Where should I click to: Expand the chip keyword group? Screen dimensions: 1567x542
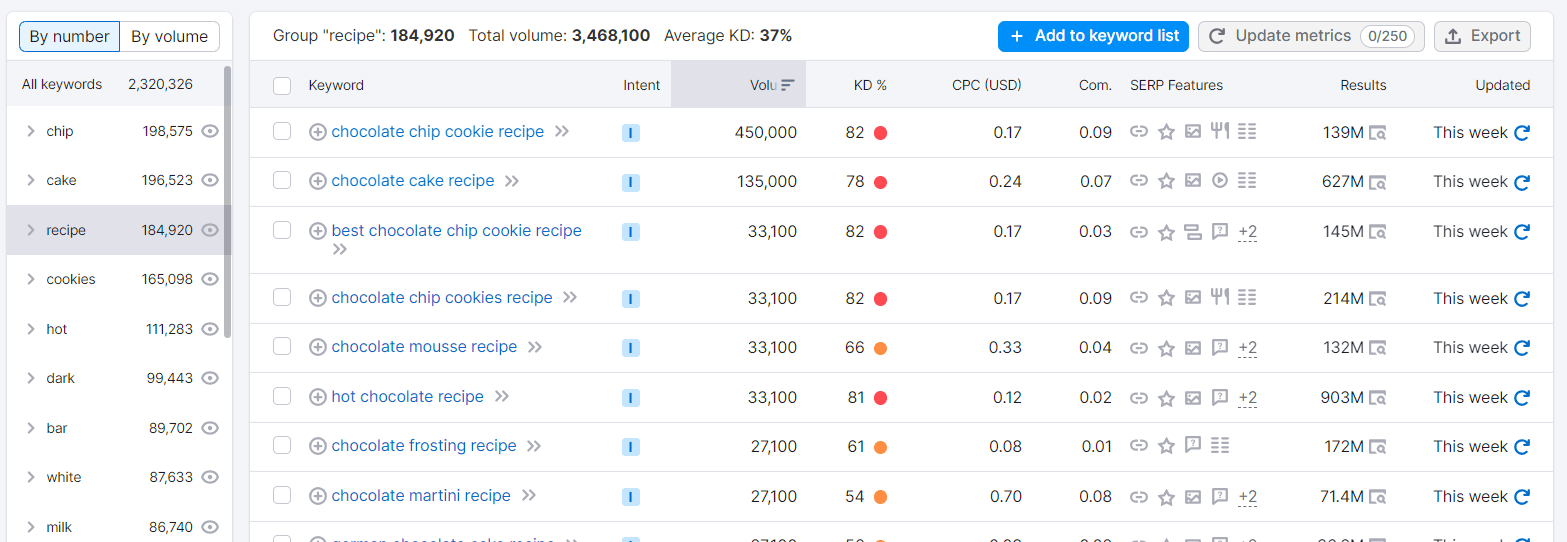point(31,131)
